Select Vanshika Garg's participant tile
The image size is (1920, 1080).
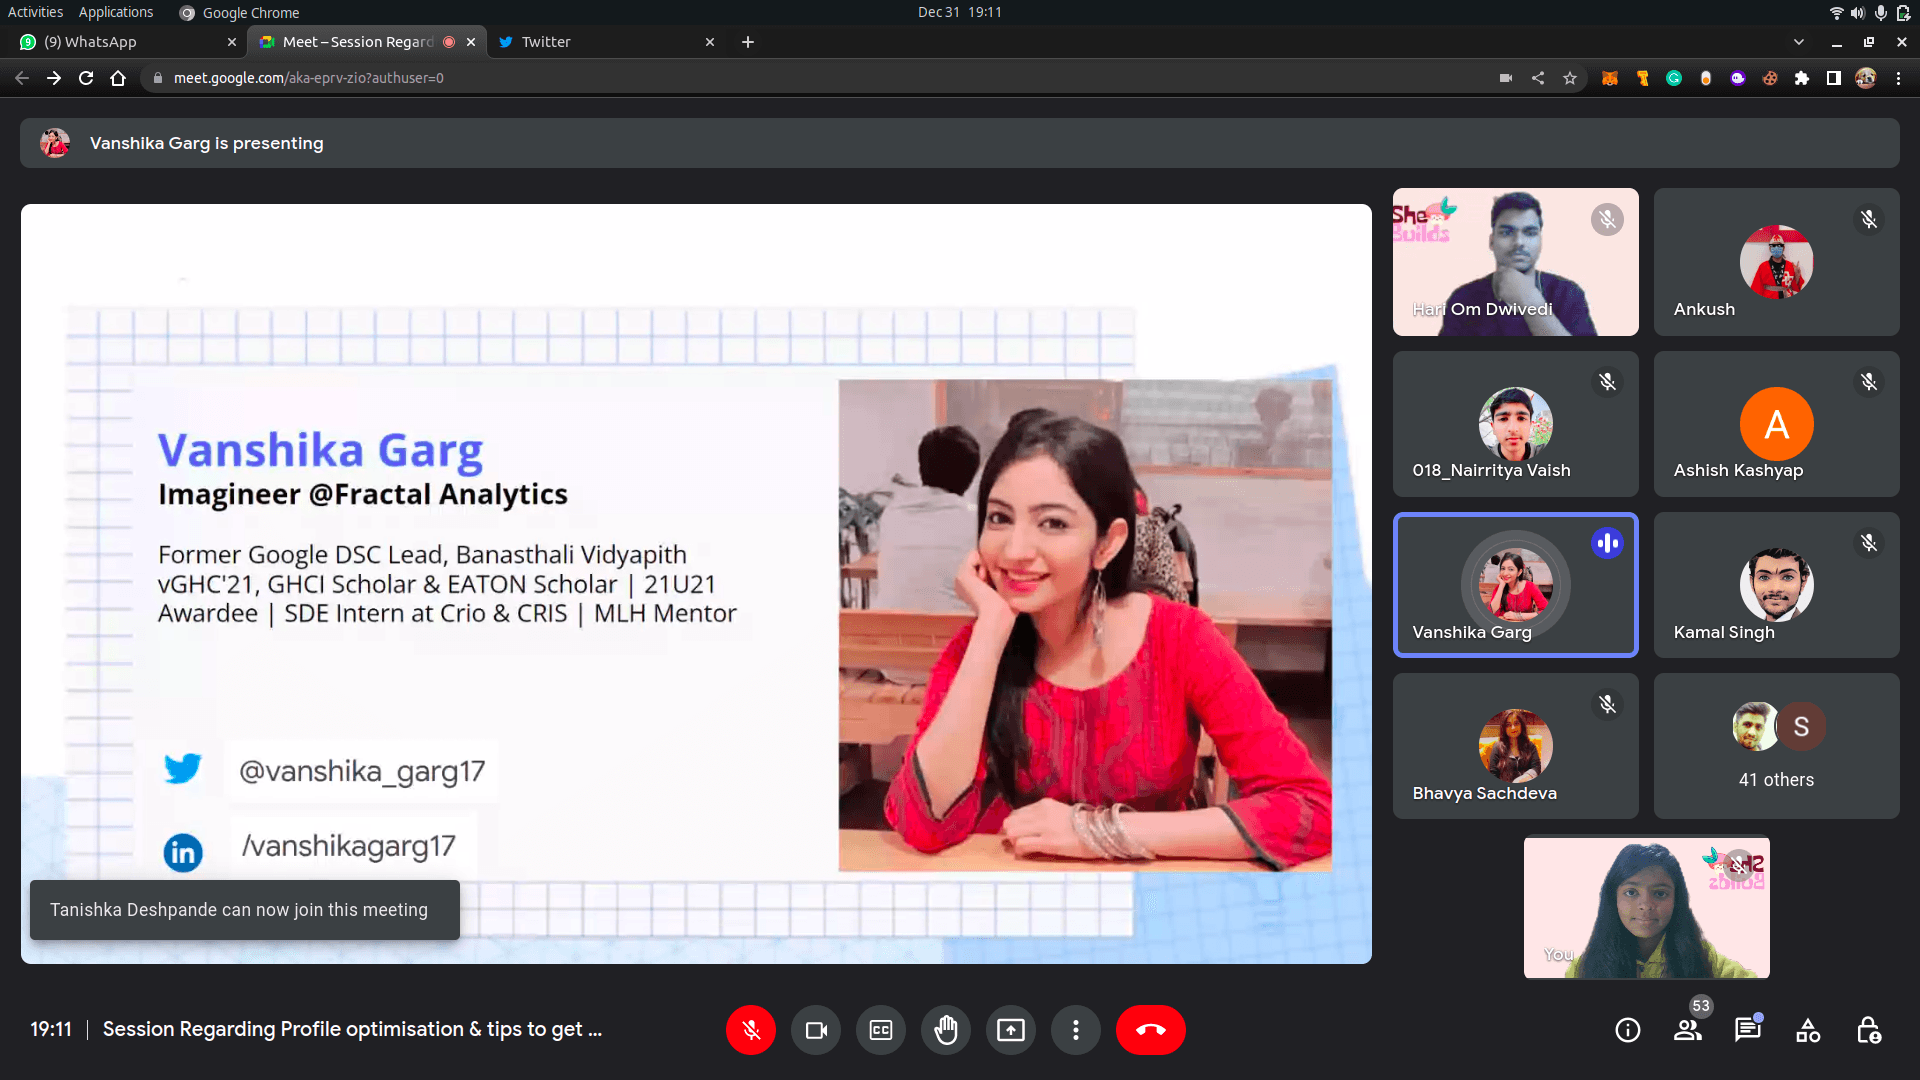(1516, 585)
